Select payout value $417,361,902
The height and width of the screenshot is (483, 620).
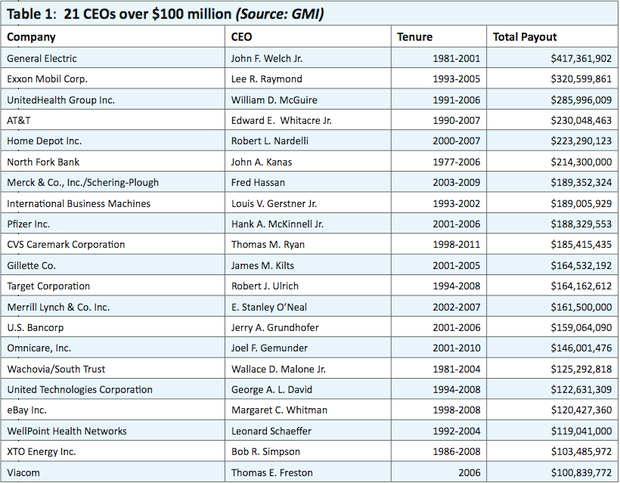581,58
